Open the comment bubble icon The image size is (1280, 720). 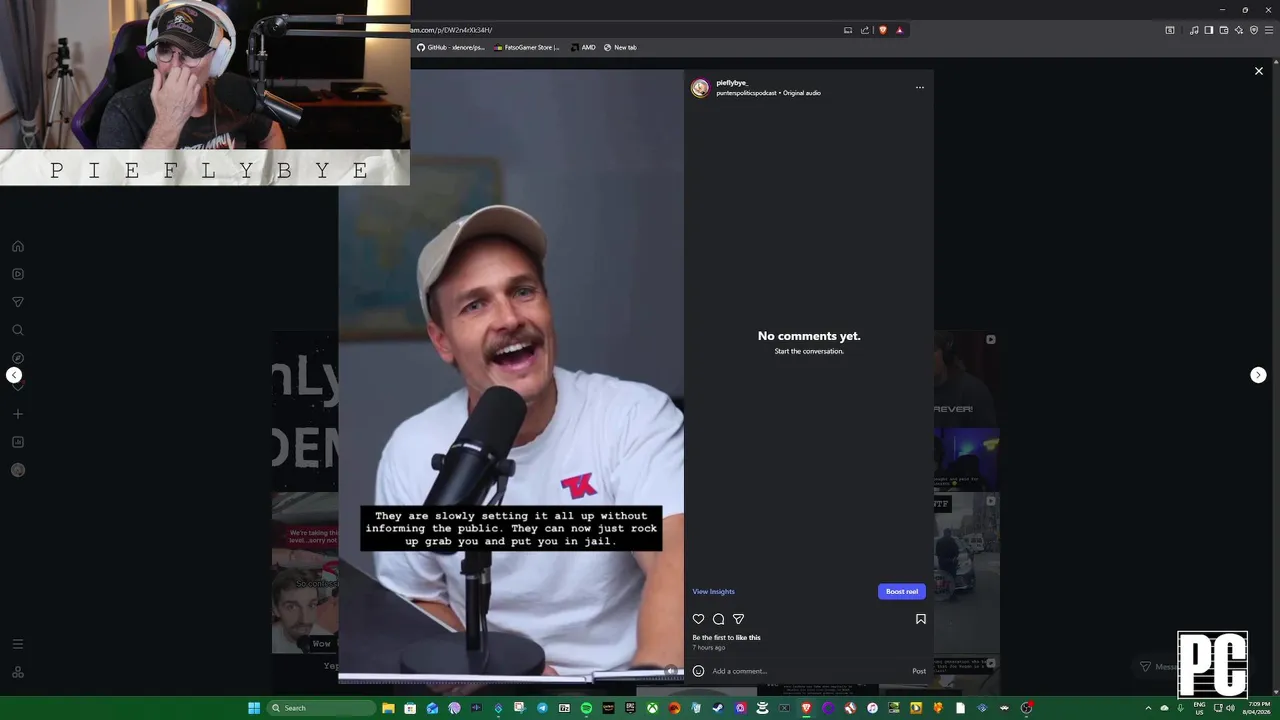[718, 619]
